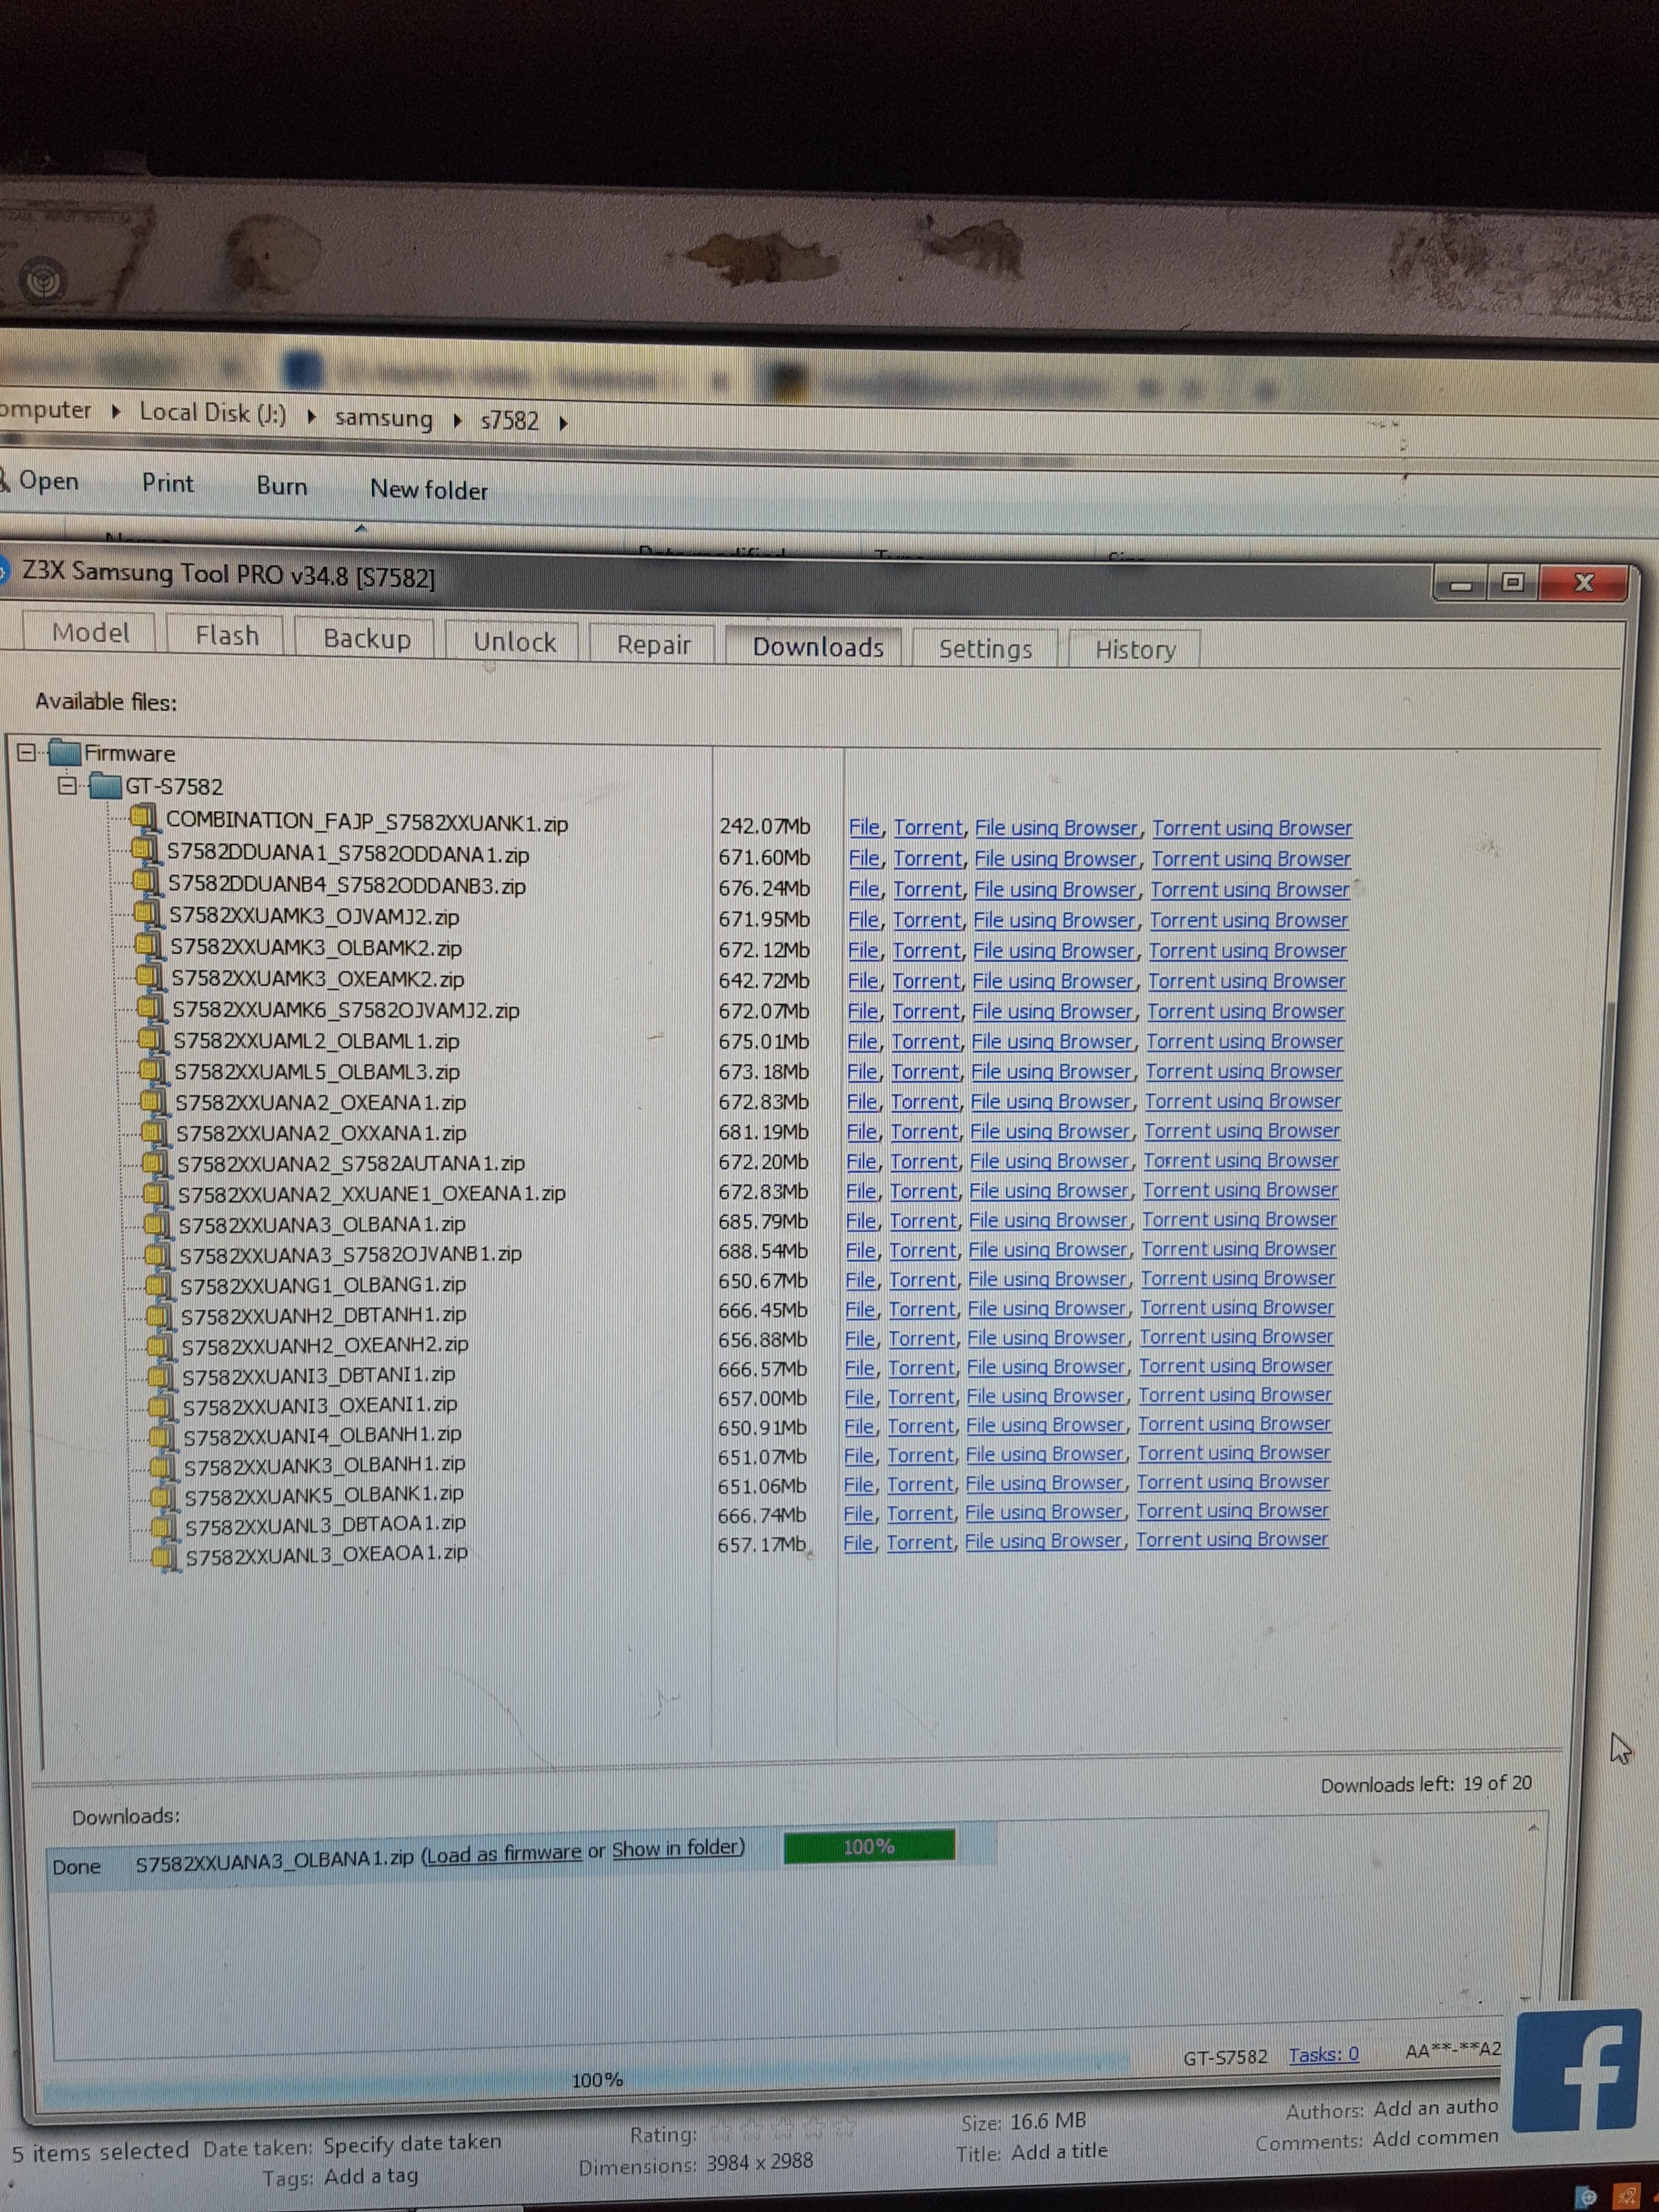1659x2212 pixels.
Task: Click zip icon beside S7582DDUANA1_S7582ODDANA1.zip
Action: tap(146, 851)
